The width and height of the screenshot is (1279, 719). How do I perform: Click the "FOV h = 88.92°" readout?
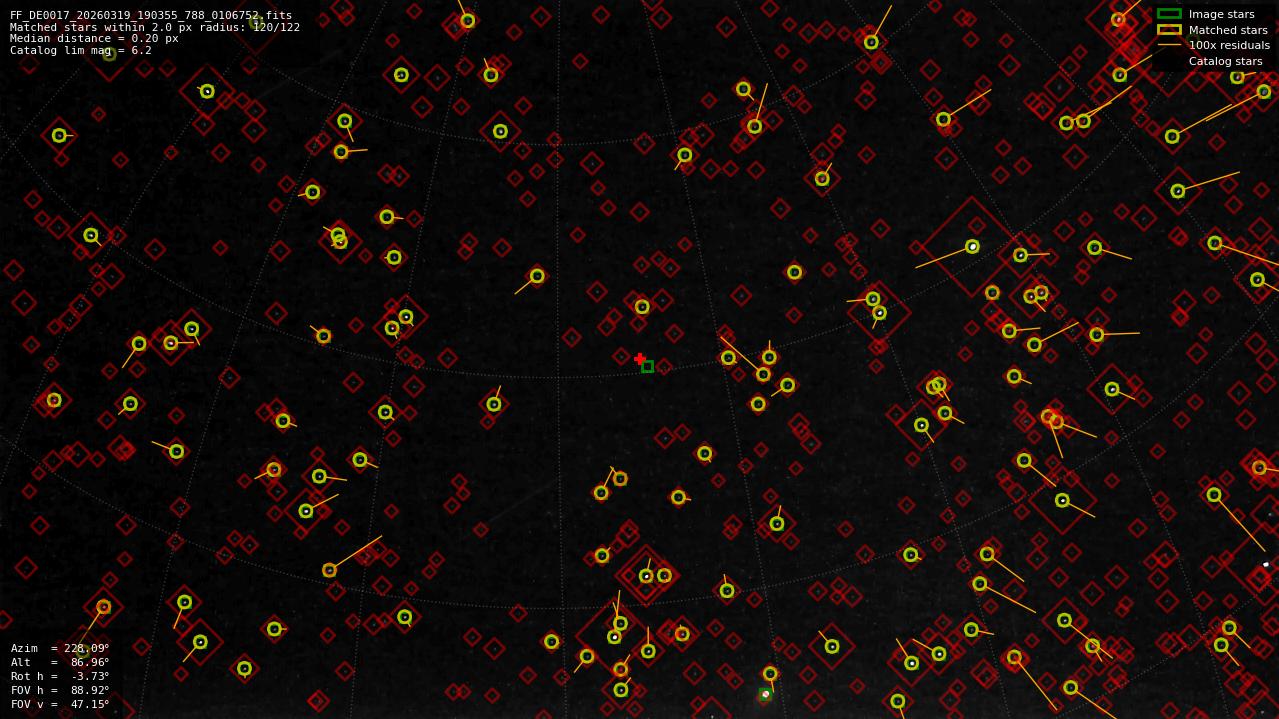60,690
